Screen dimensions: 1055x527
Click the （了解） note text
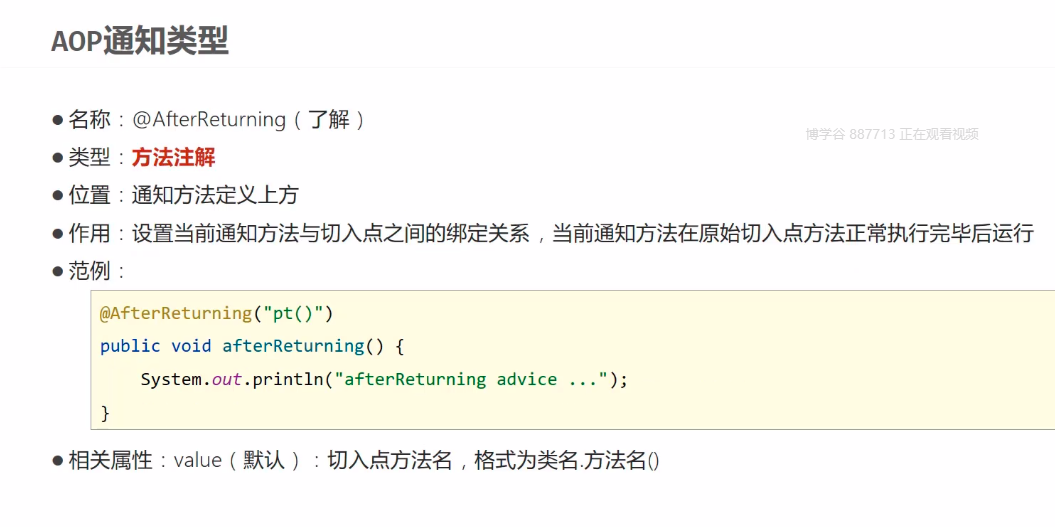tap(329, 120)
